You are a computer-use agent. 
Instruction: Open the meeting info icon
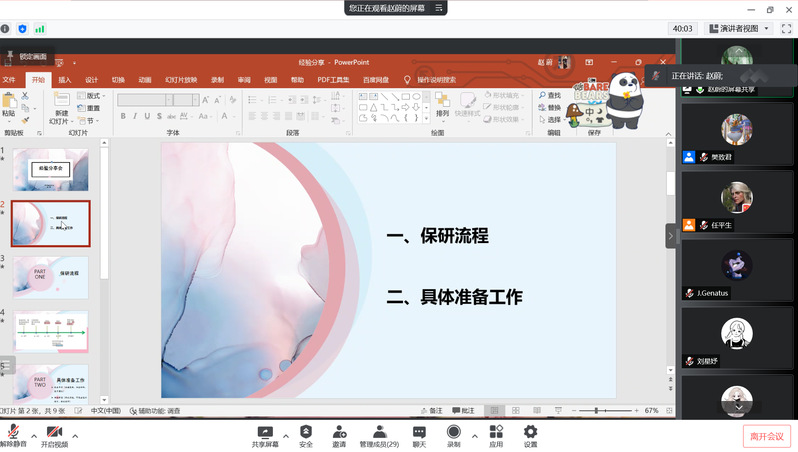pyautogui.click(x=6, y=29)
